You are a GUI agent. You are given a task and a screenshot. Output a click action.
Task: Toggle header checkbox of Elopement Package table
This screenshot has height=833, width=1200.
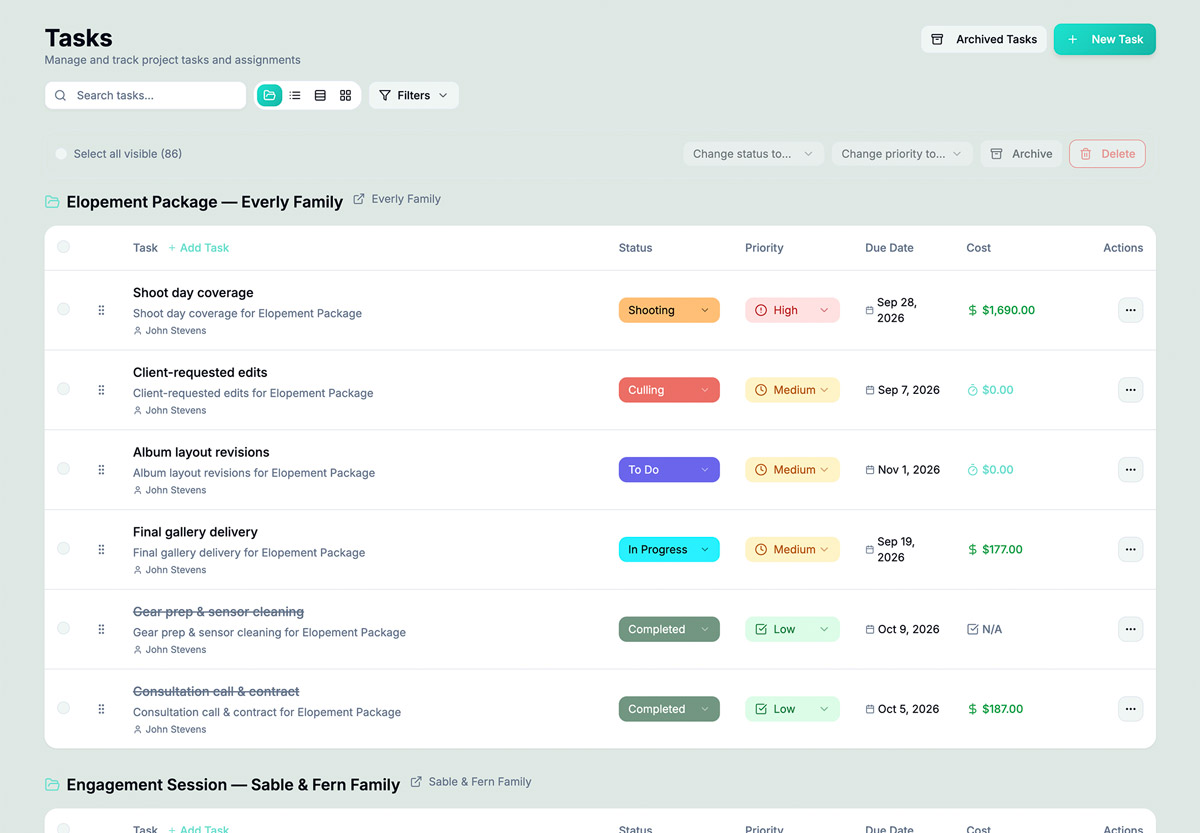pos(63,247)
